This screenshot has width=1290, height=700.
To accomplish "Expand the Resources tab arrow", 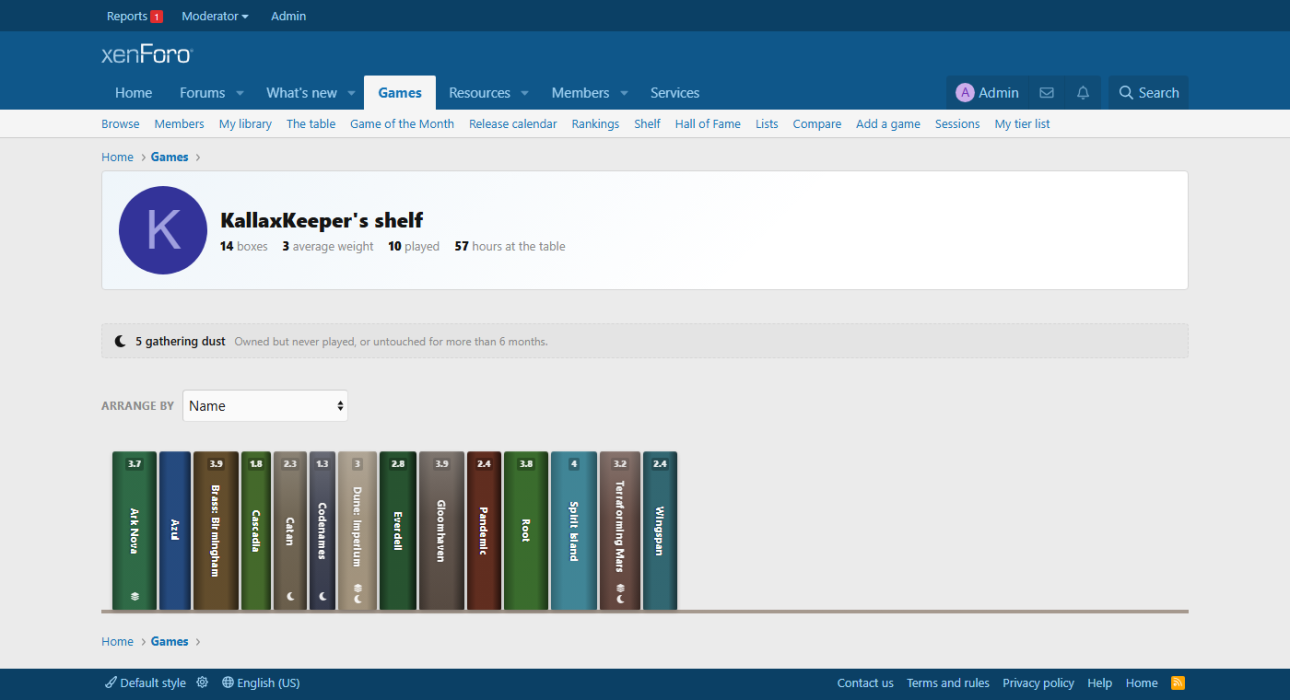I will pyautogui.click(x=524, y=93).
